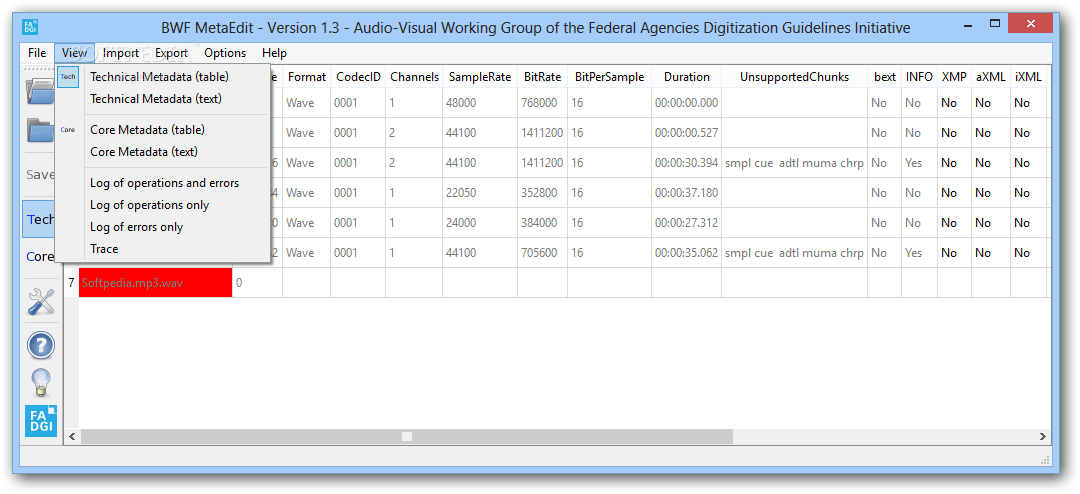
Task: Click the Tech icon in View menu
Action: (x=68, y=77)
